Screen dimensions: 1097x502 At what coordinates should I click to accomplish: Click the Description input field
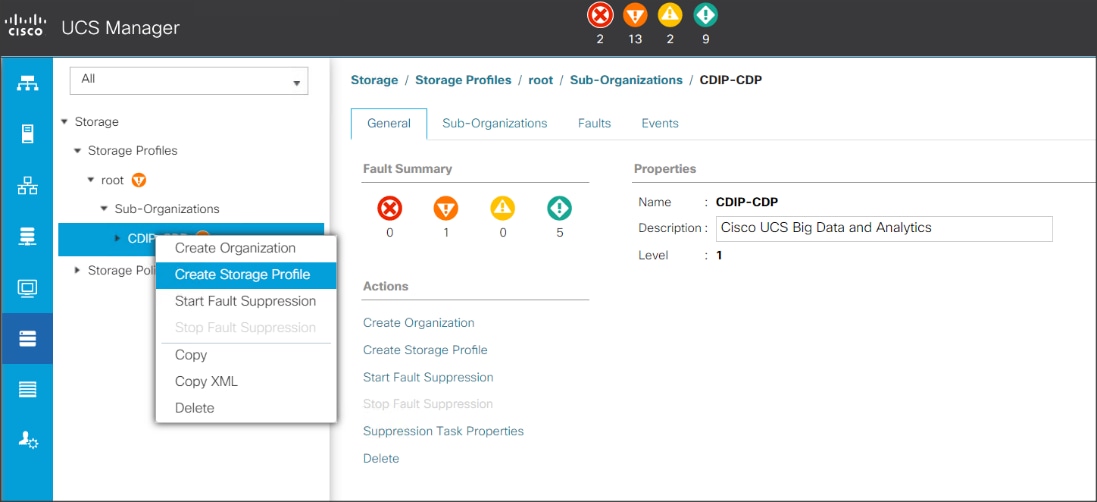(x=884, y=229)
